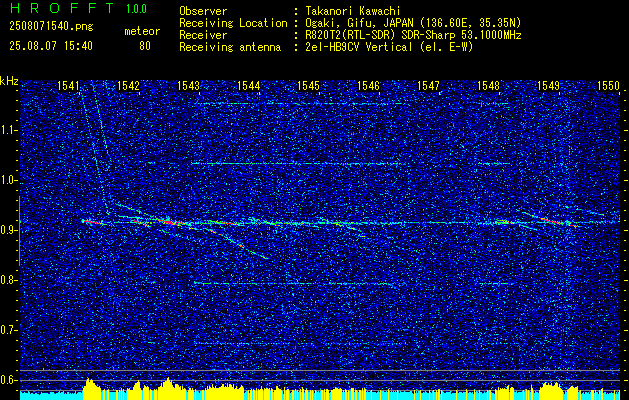The width and height of the screenshot is (629, 400).
Task: Click the HROFFT title text
Action: point(62,8)
